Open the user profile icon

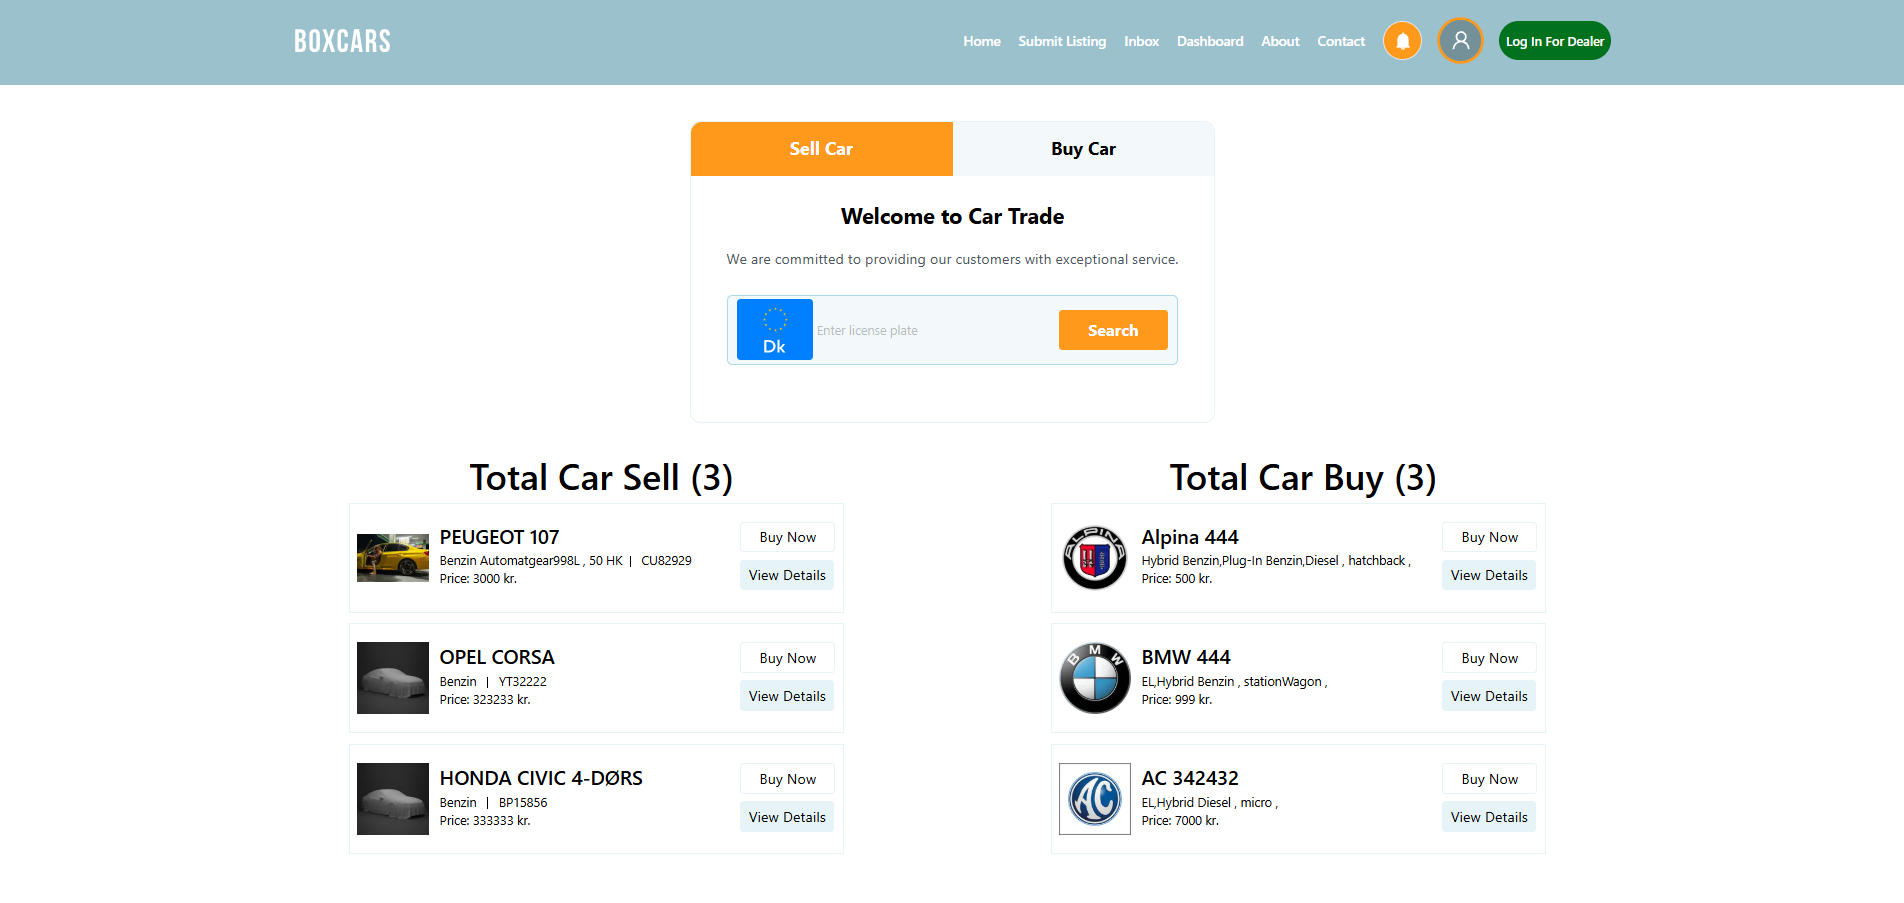[x=1460, y=41]
